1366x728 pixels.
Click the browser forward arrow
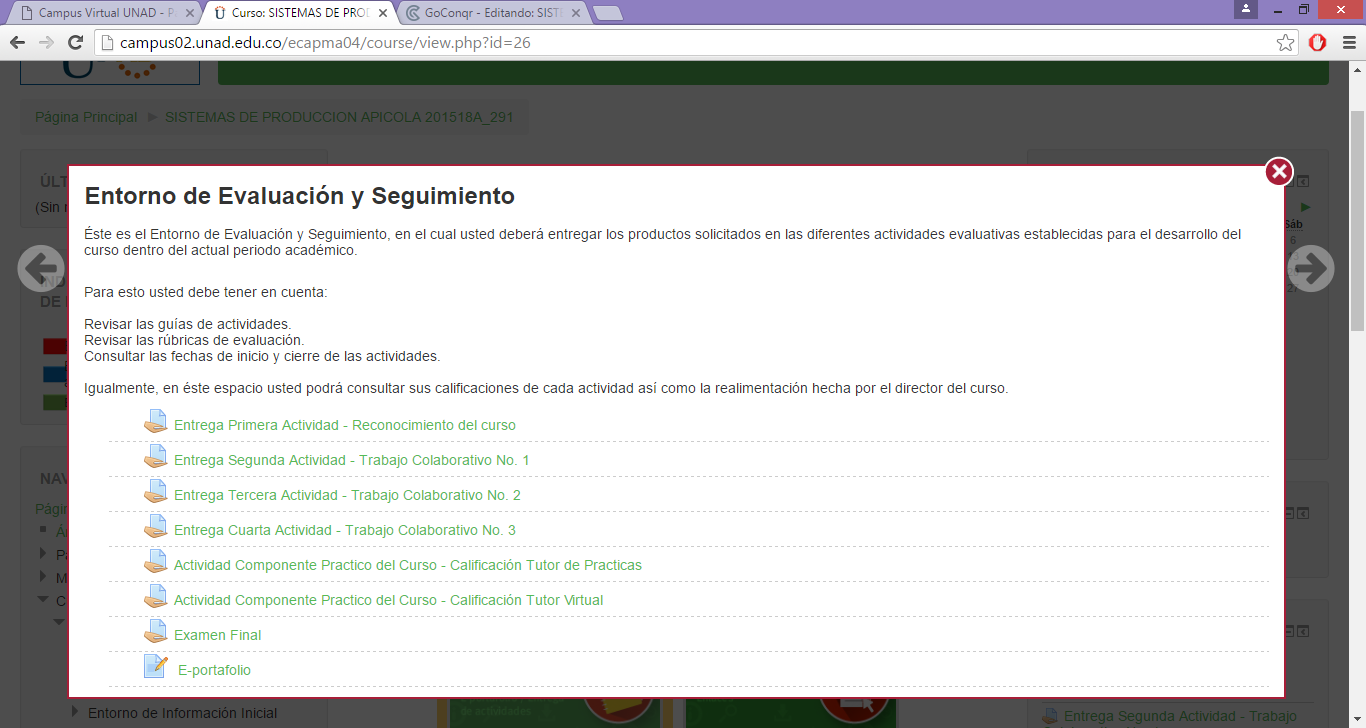pyautogui.click(x=46, y=42)
